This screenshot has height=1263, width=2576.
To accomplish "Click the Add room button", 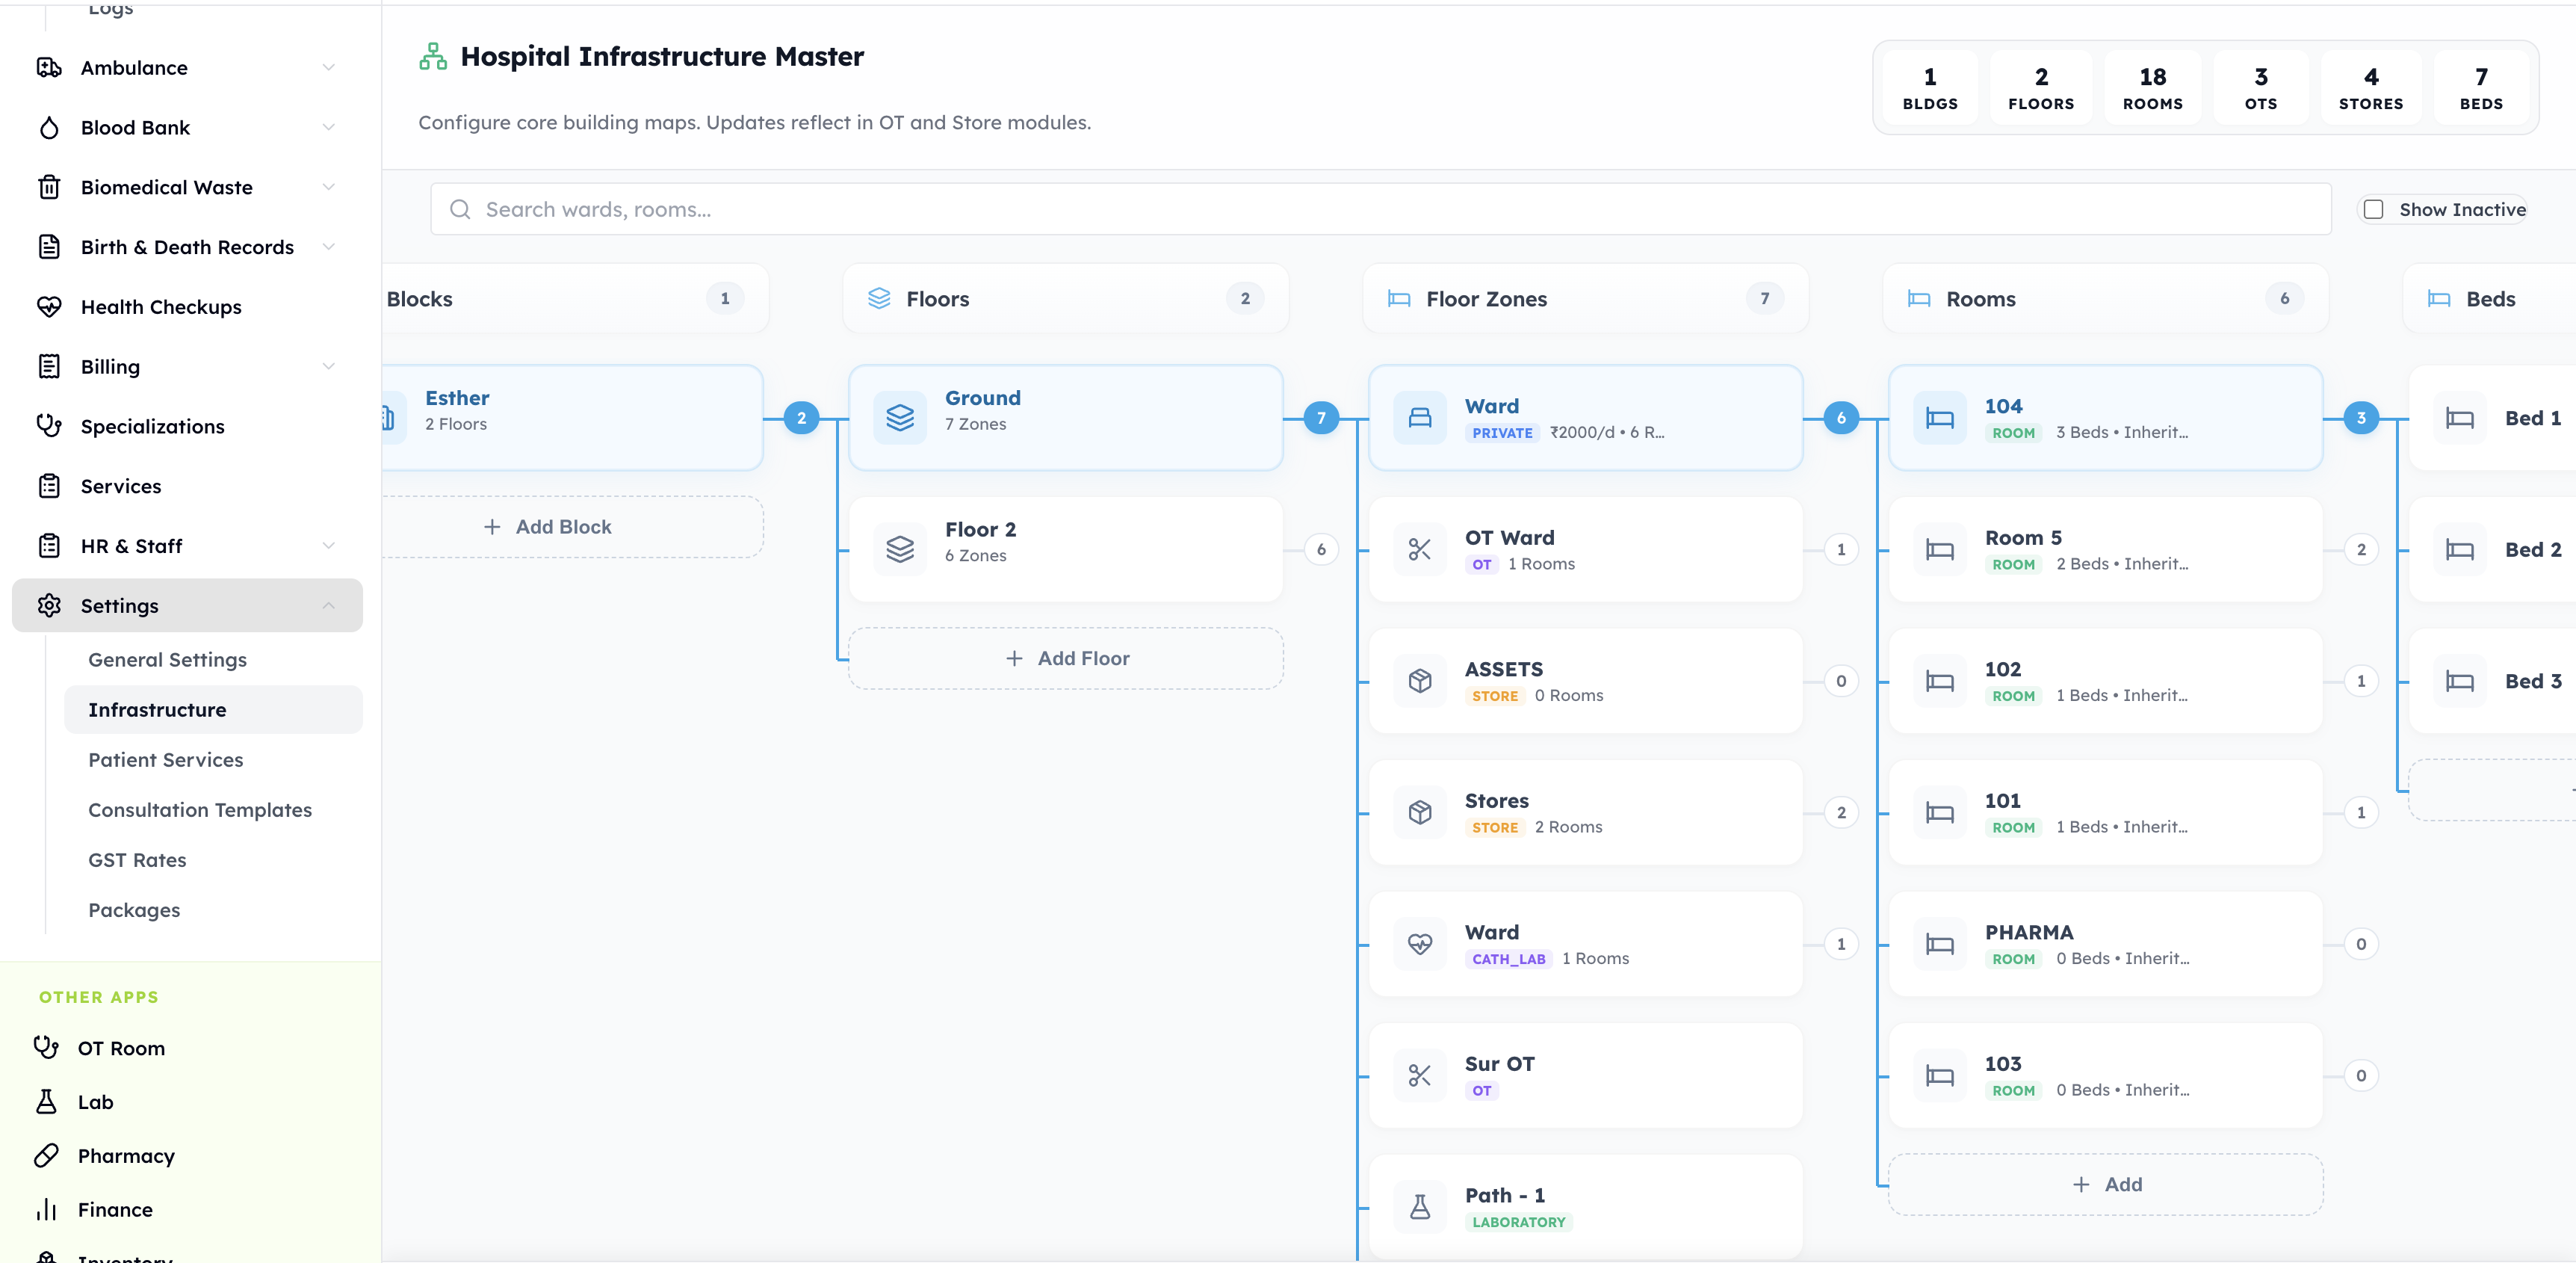I will click(x=2106, y=1185).
